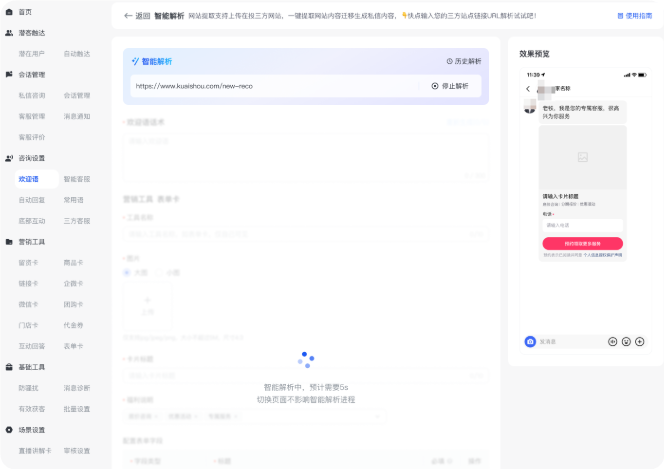
Task: Click the phone preview back chevron
Action: [528, 88]
